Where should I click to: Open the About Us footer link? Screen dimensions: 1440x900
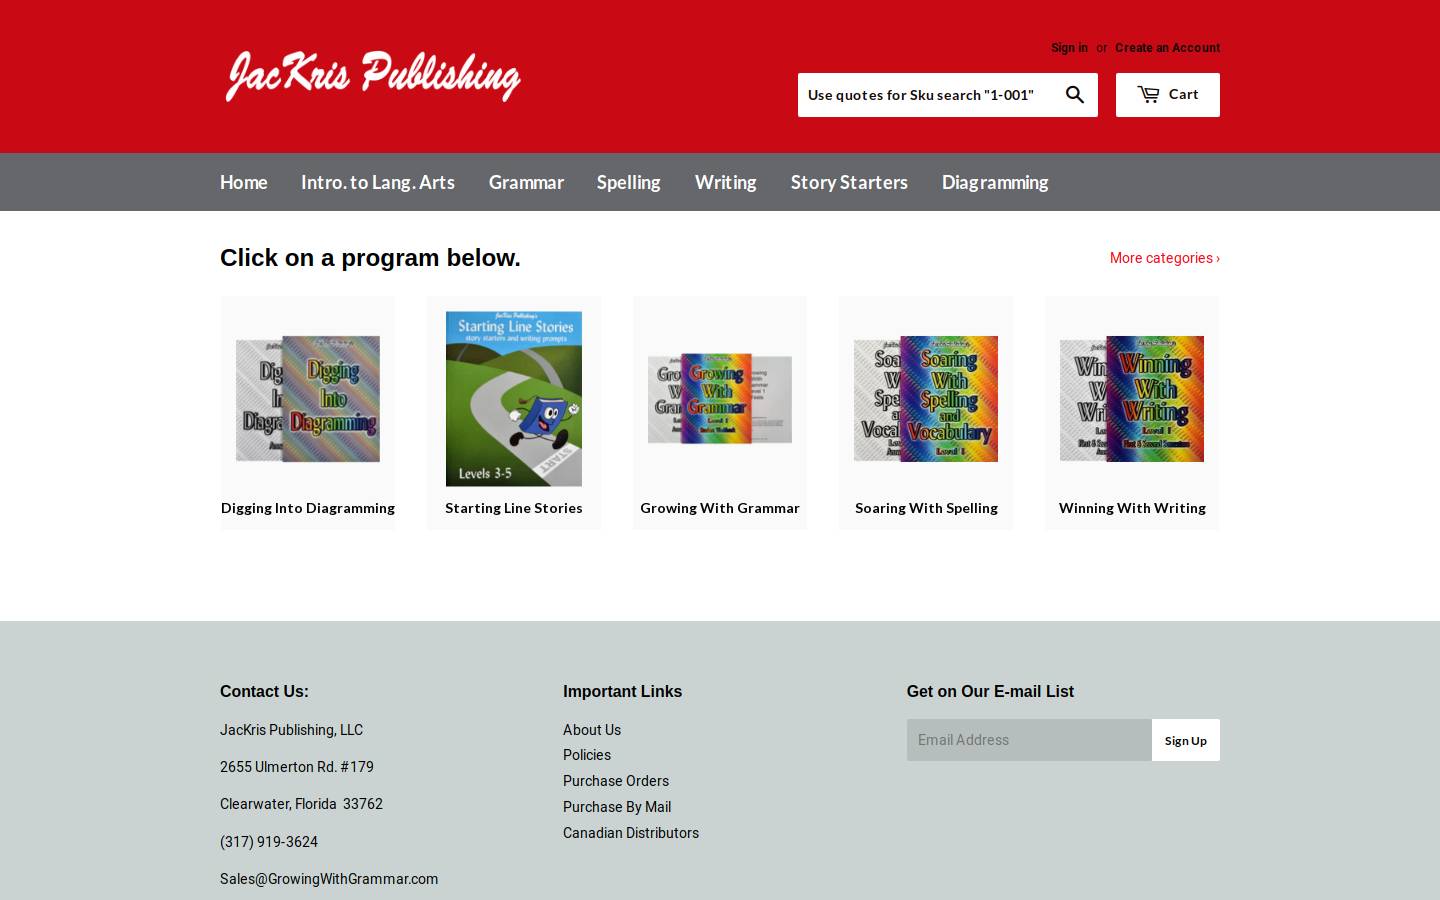pos(592,730)
